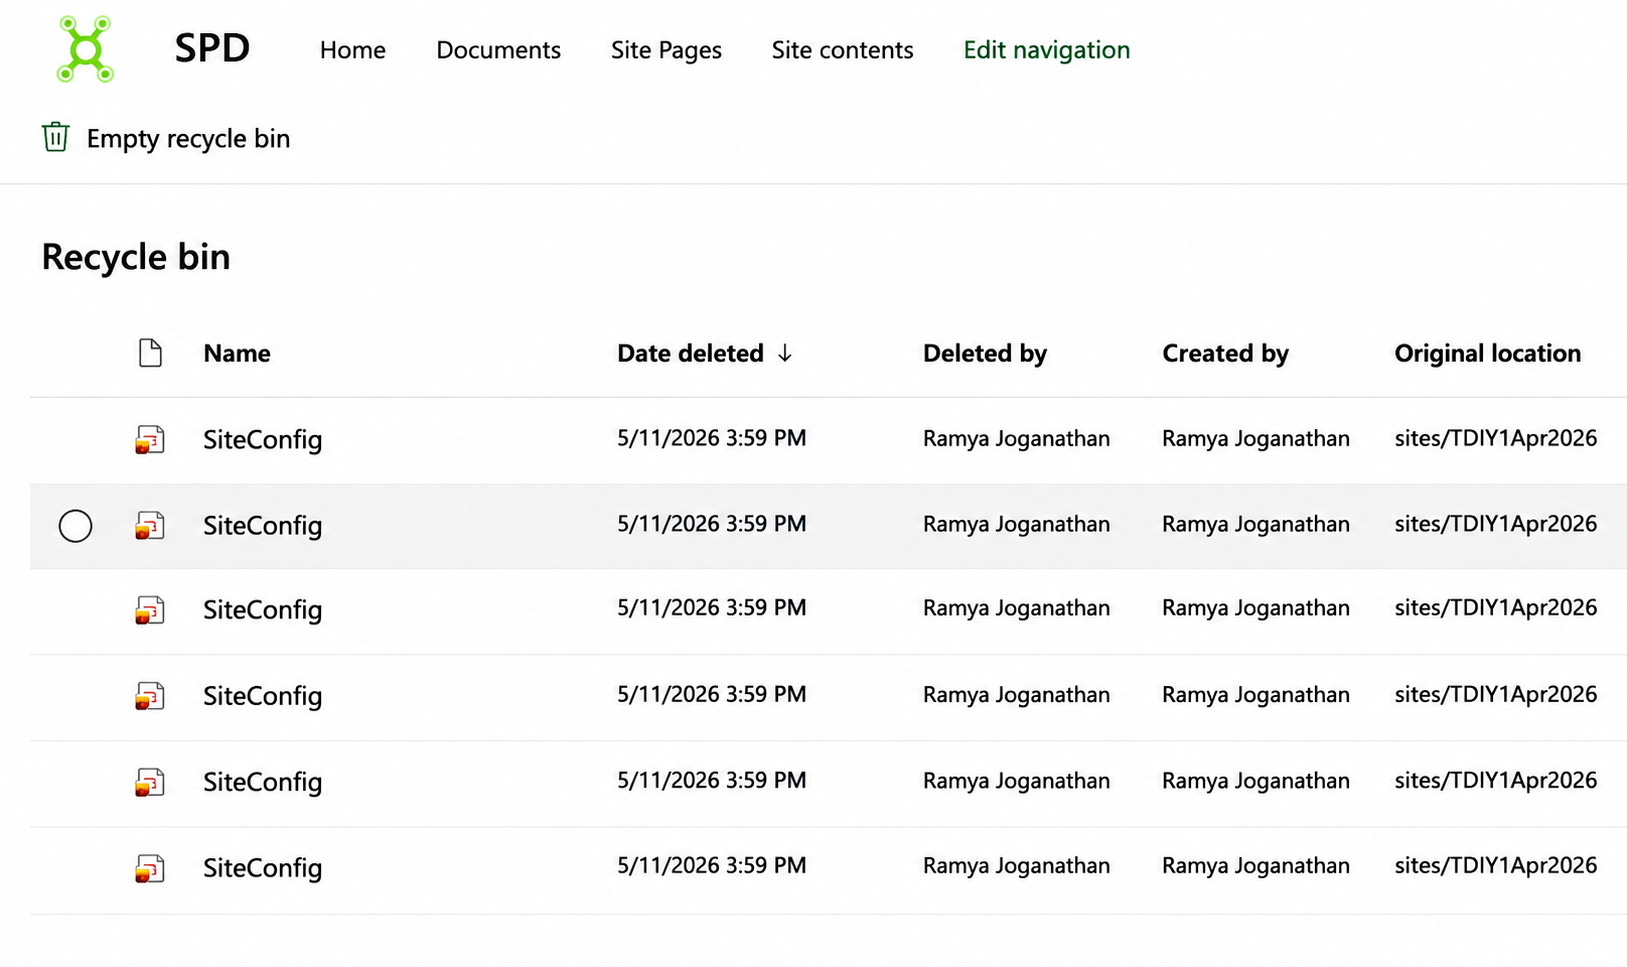Click the last SiteConfig file icon
Image resolution: width=1627 pixels, height=967 pixels.
pyautogui.click(x=150, y=868)
